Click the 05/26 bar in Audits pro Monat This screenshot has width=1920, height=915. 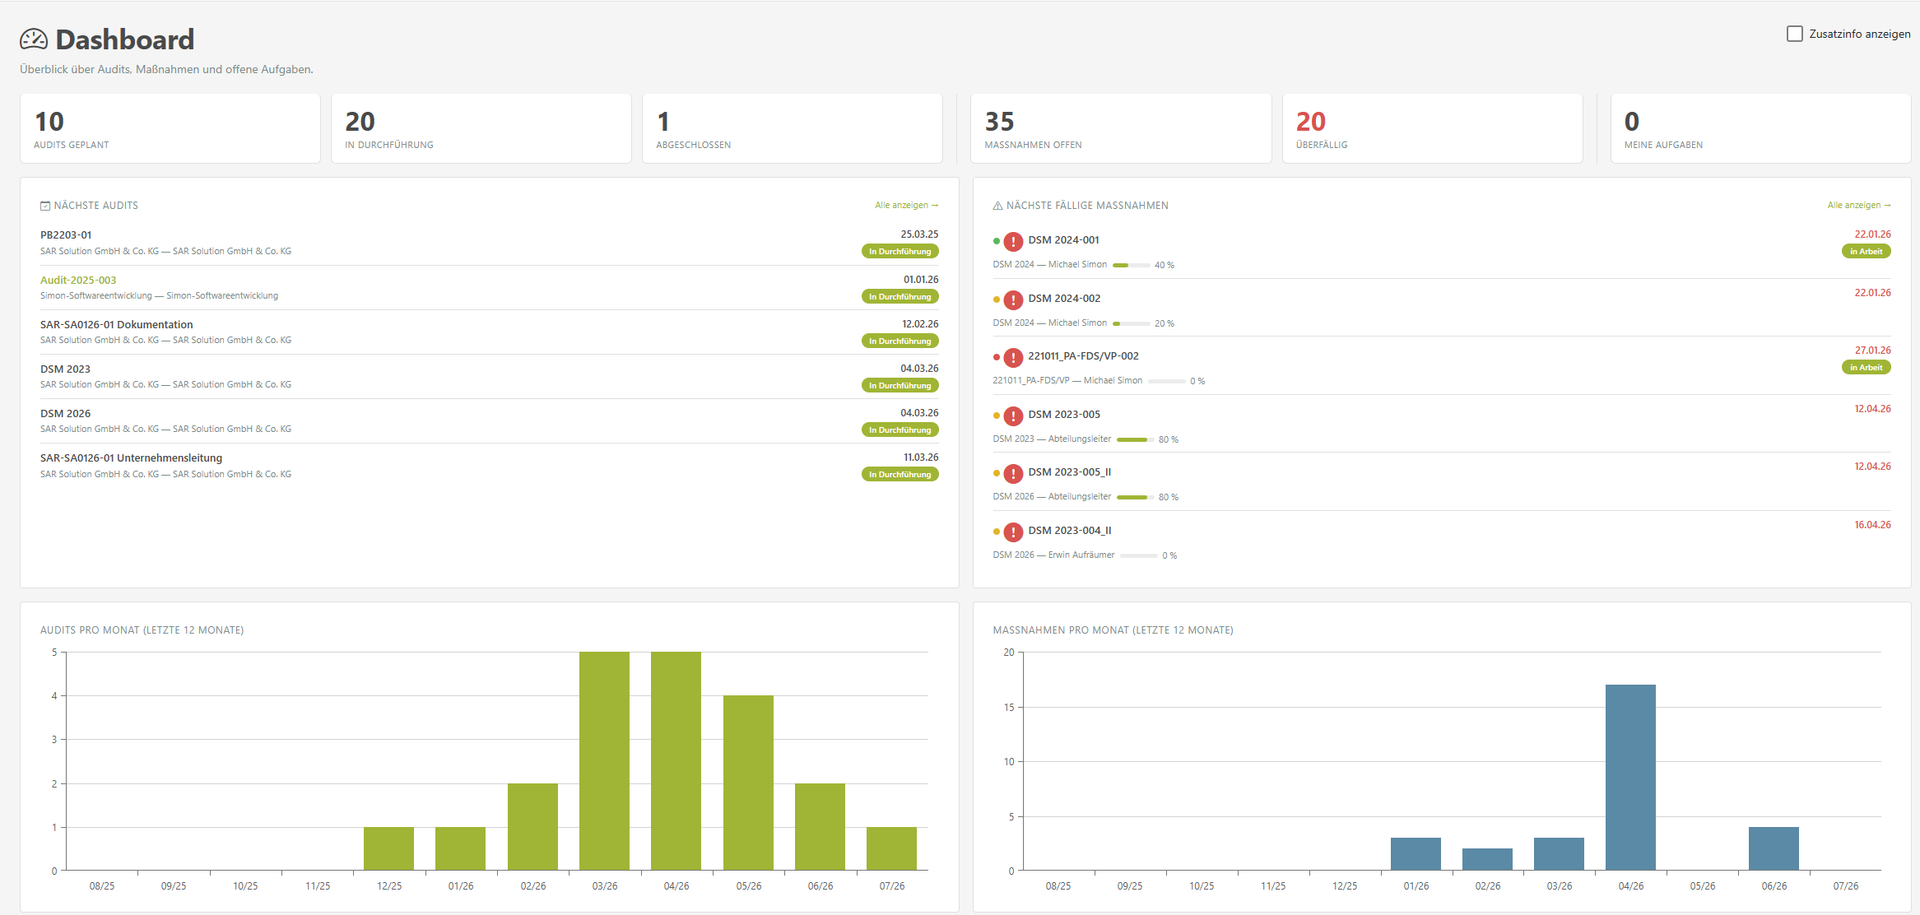(748, 783)
